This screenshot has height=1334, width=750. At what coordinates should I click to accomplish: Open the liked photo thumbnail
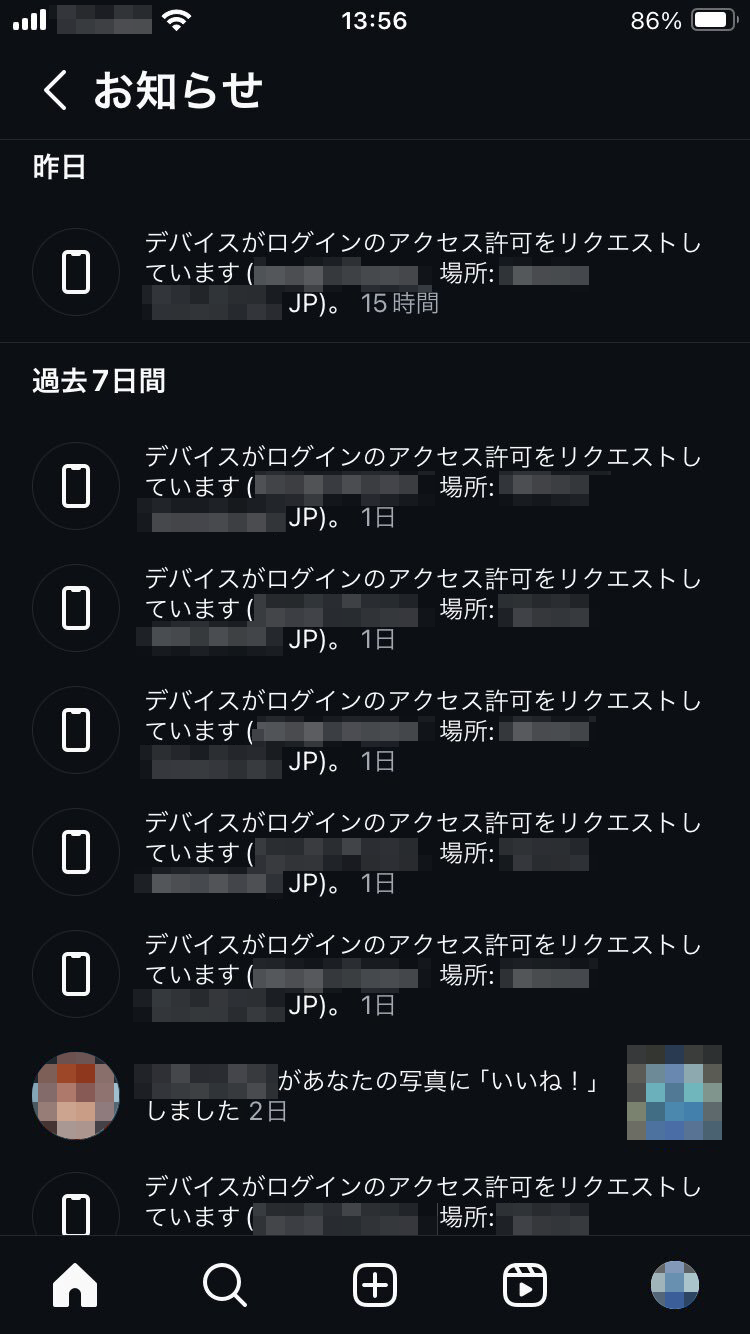tap(674, 1092)
